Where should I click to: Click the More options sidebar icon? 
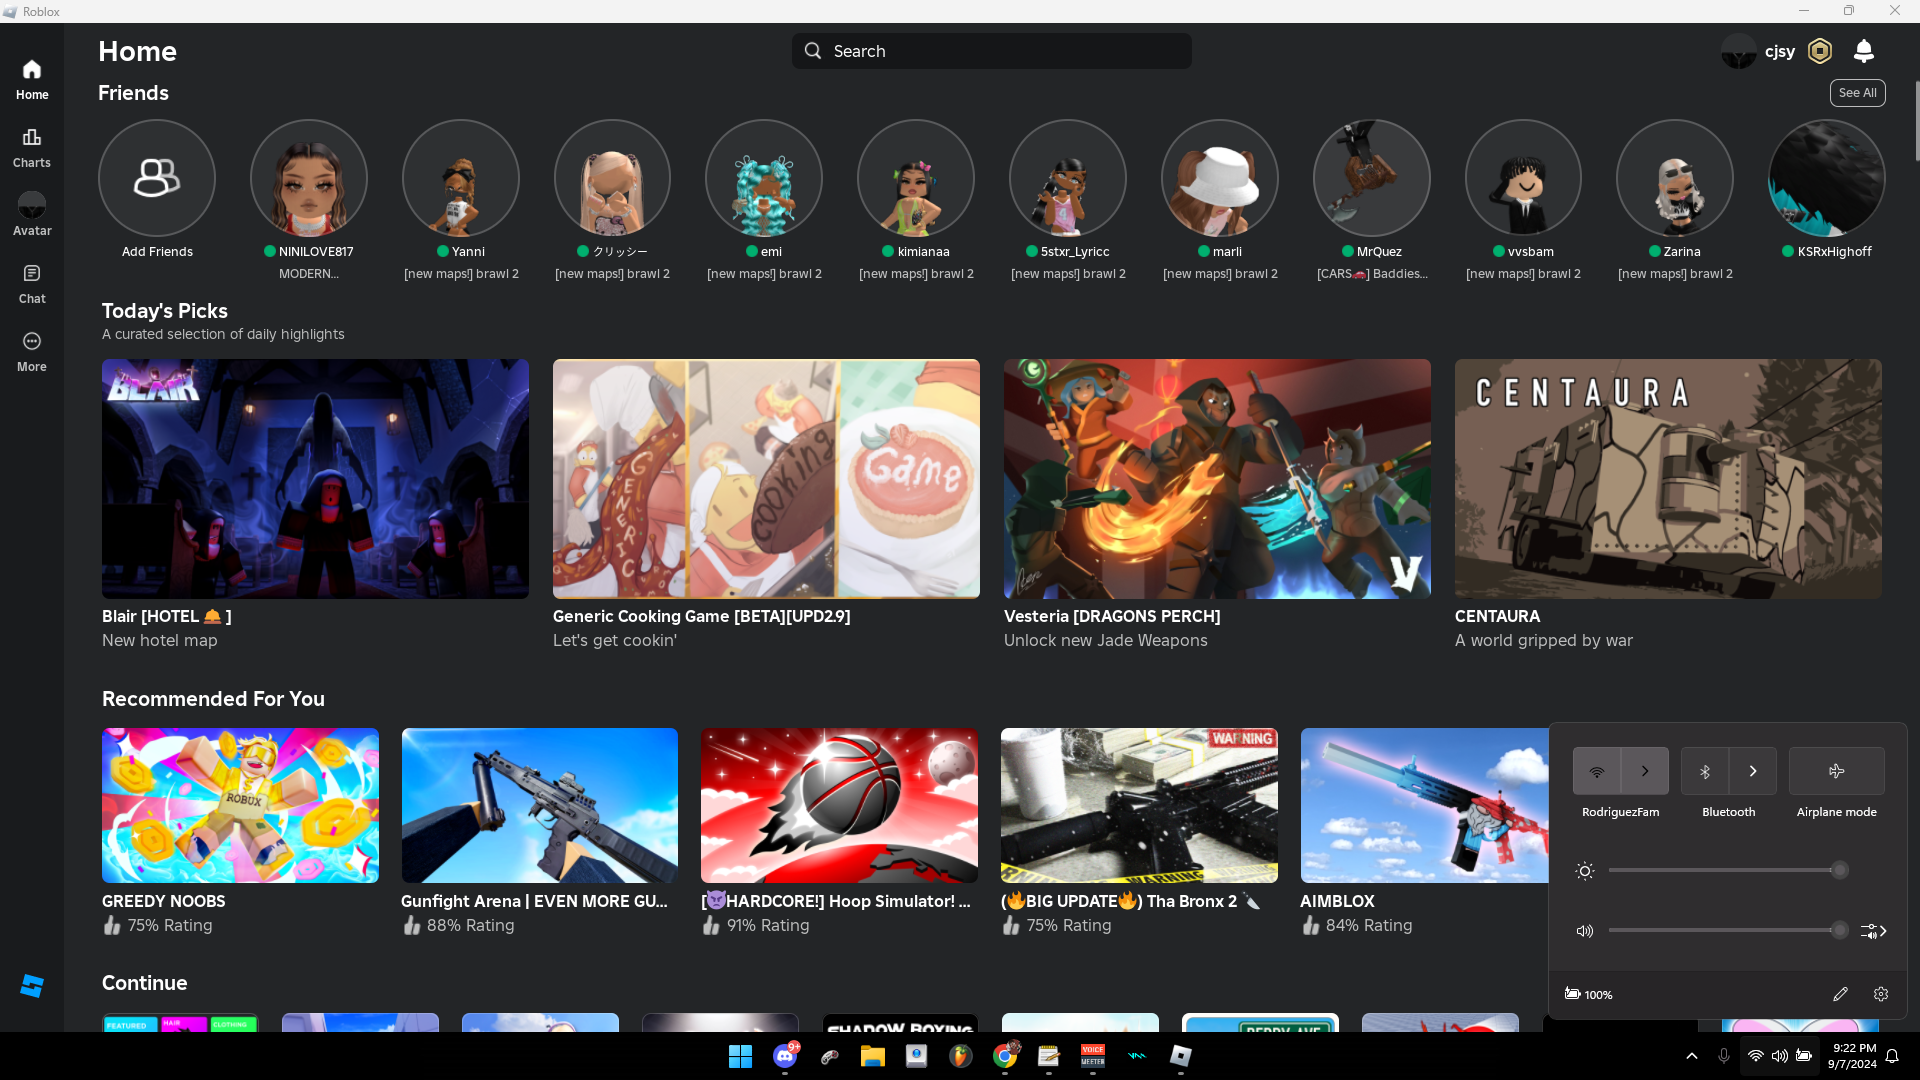32,351
